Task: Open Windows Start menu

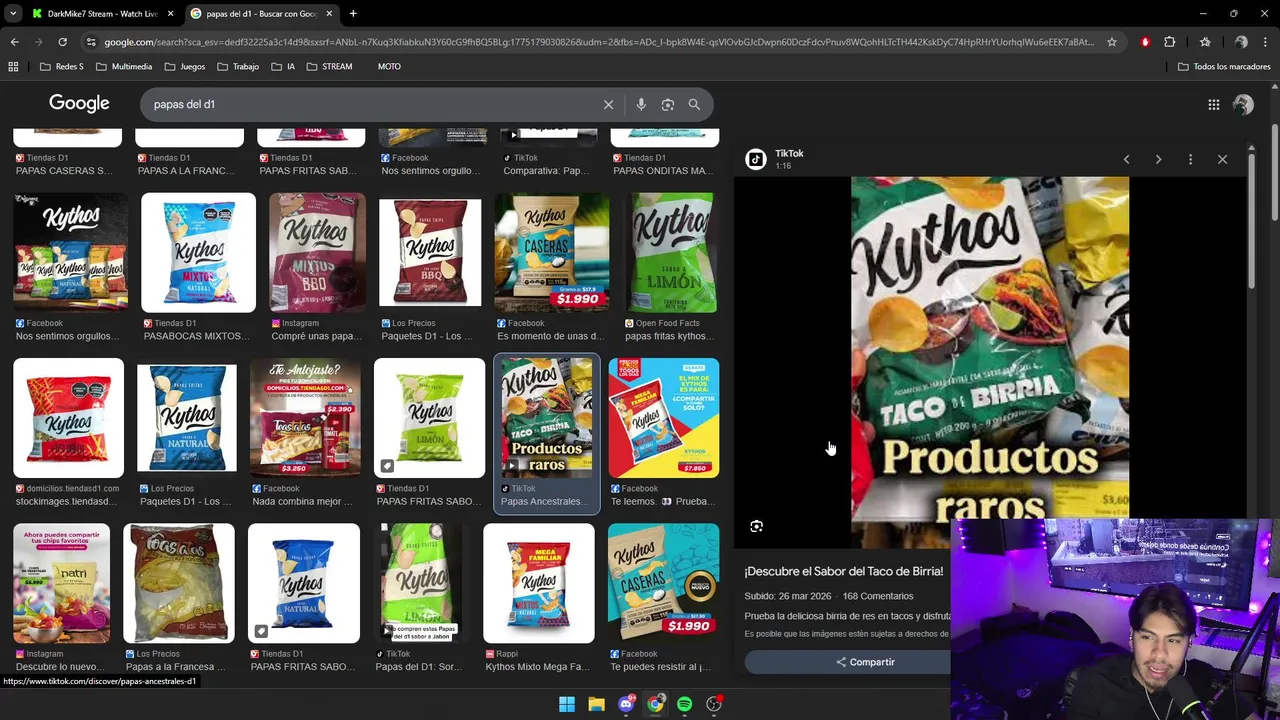Action: click(567, 704)
